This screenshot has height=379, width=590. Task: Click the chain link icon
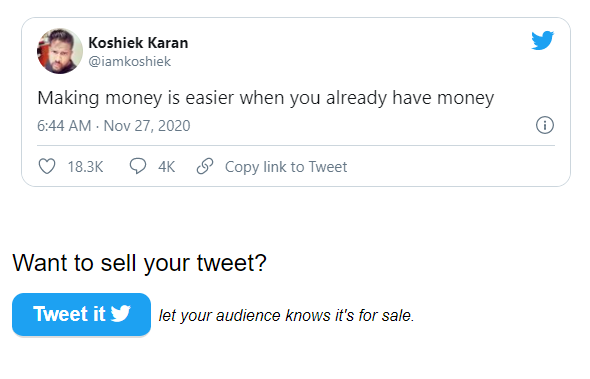pyautogui.click(x=205, y=166)
